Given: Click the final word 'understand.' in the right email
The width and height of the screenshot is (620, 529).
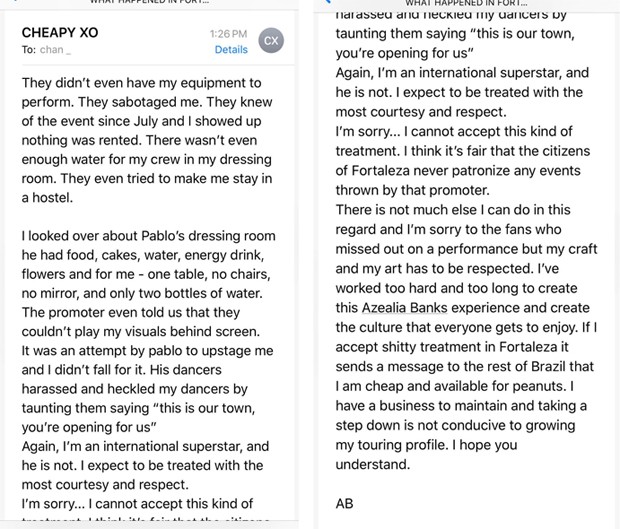Looking at the screenshot, I should [x=373, y=465].
